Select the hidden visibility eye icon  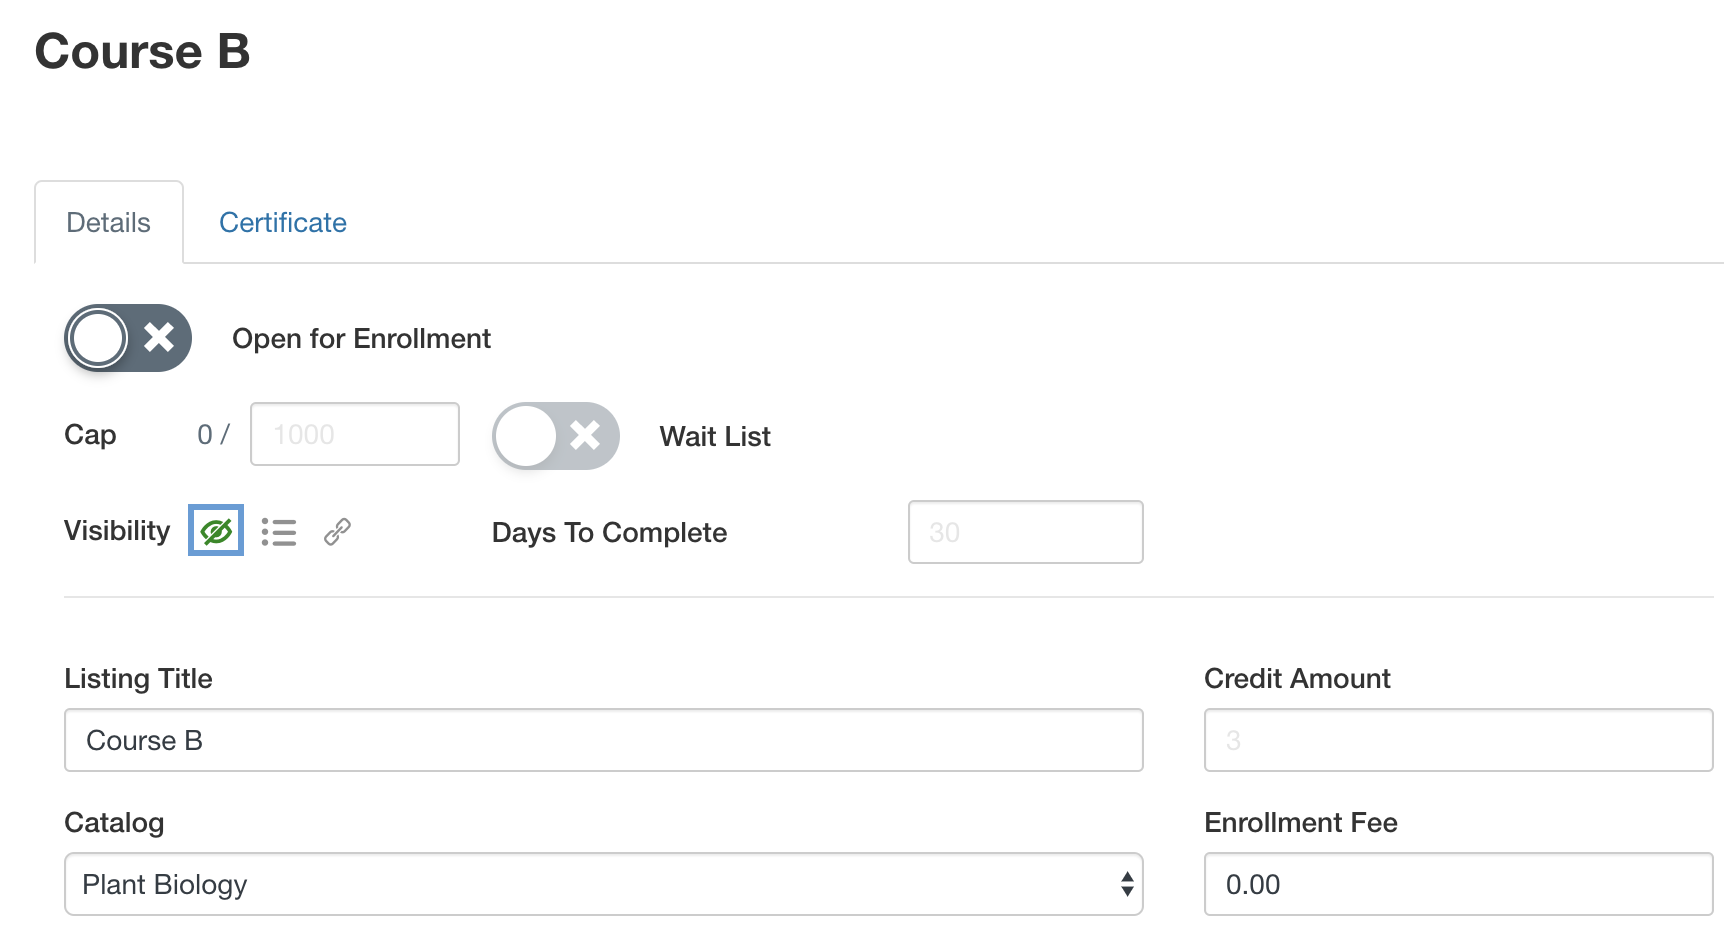tap(216, 531)
